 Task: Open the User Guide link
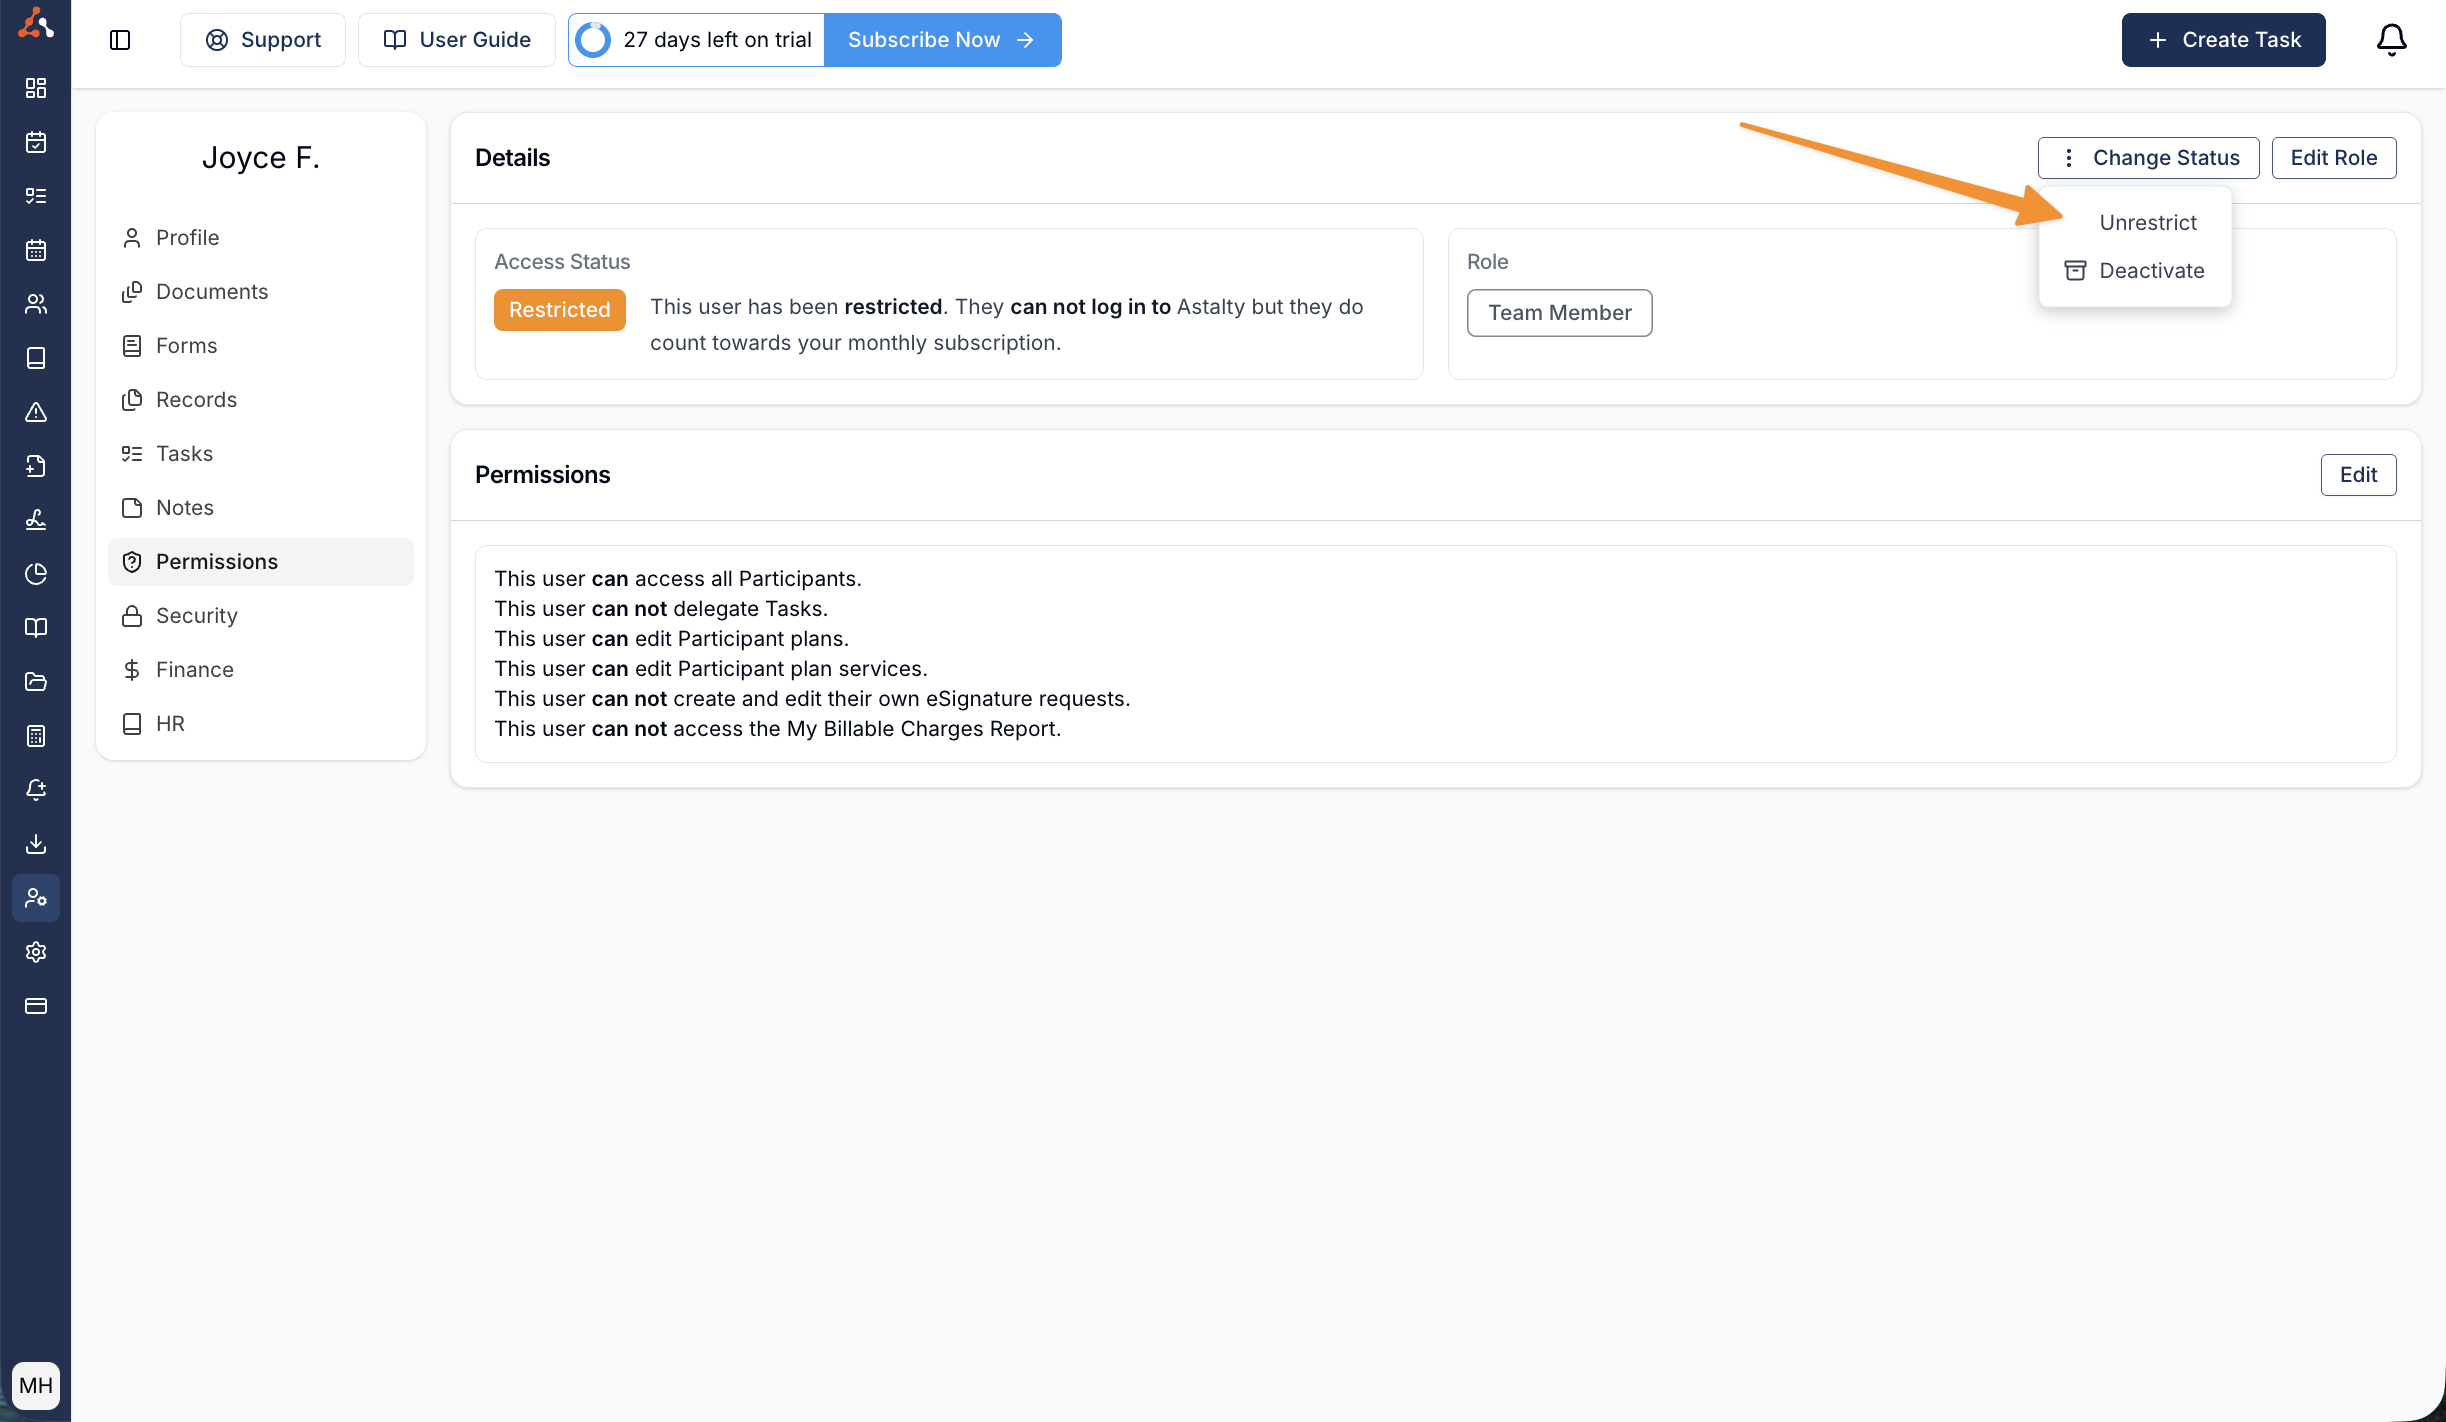[x=457, y=40]
